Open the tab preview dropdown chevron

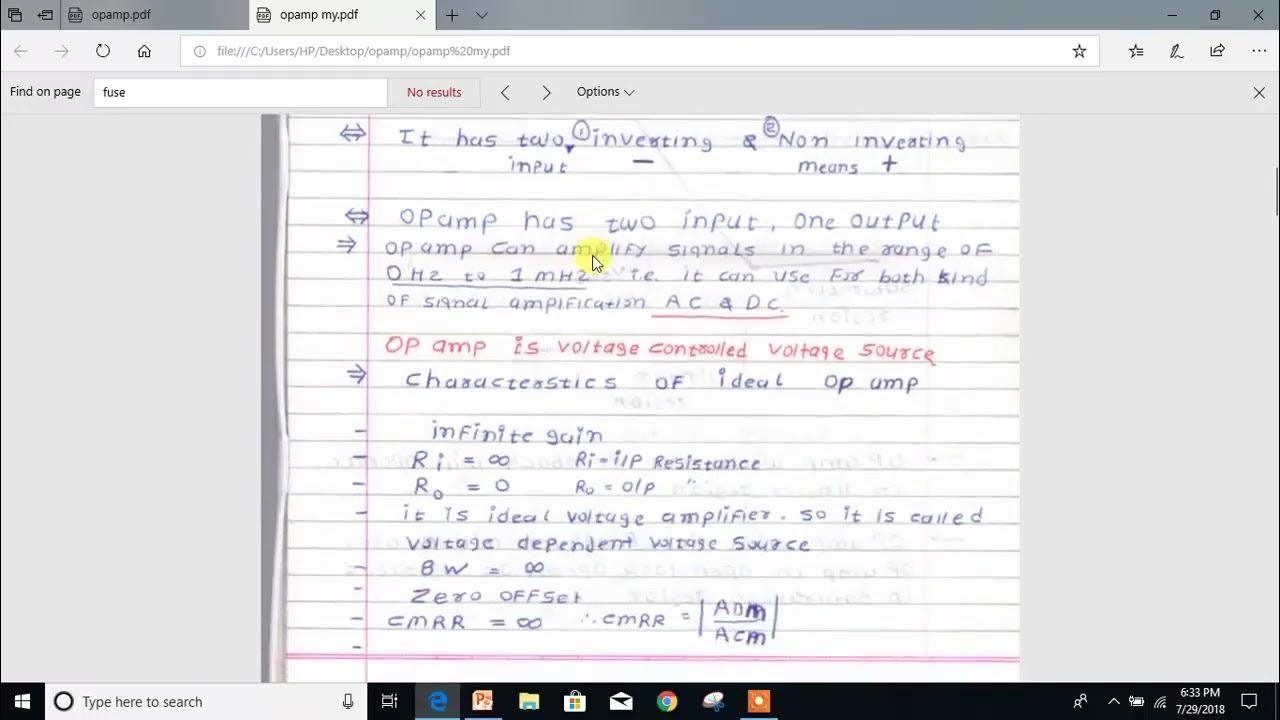482,15
